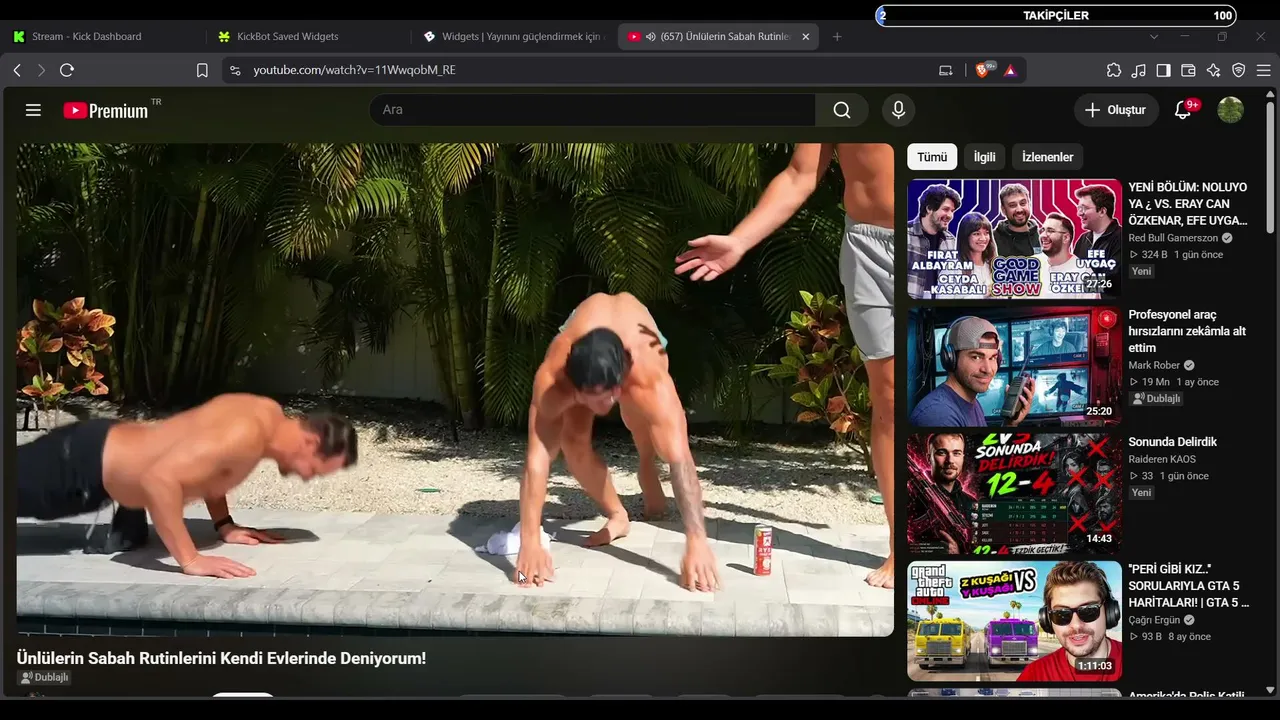Reload the page with the refresh icon
The height and width of the screenshot is (720, 1280).
[x=67, y=70]
